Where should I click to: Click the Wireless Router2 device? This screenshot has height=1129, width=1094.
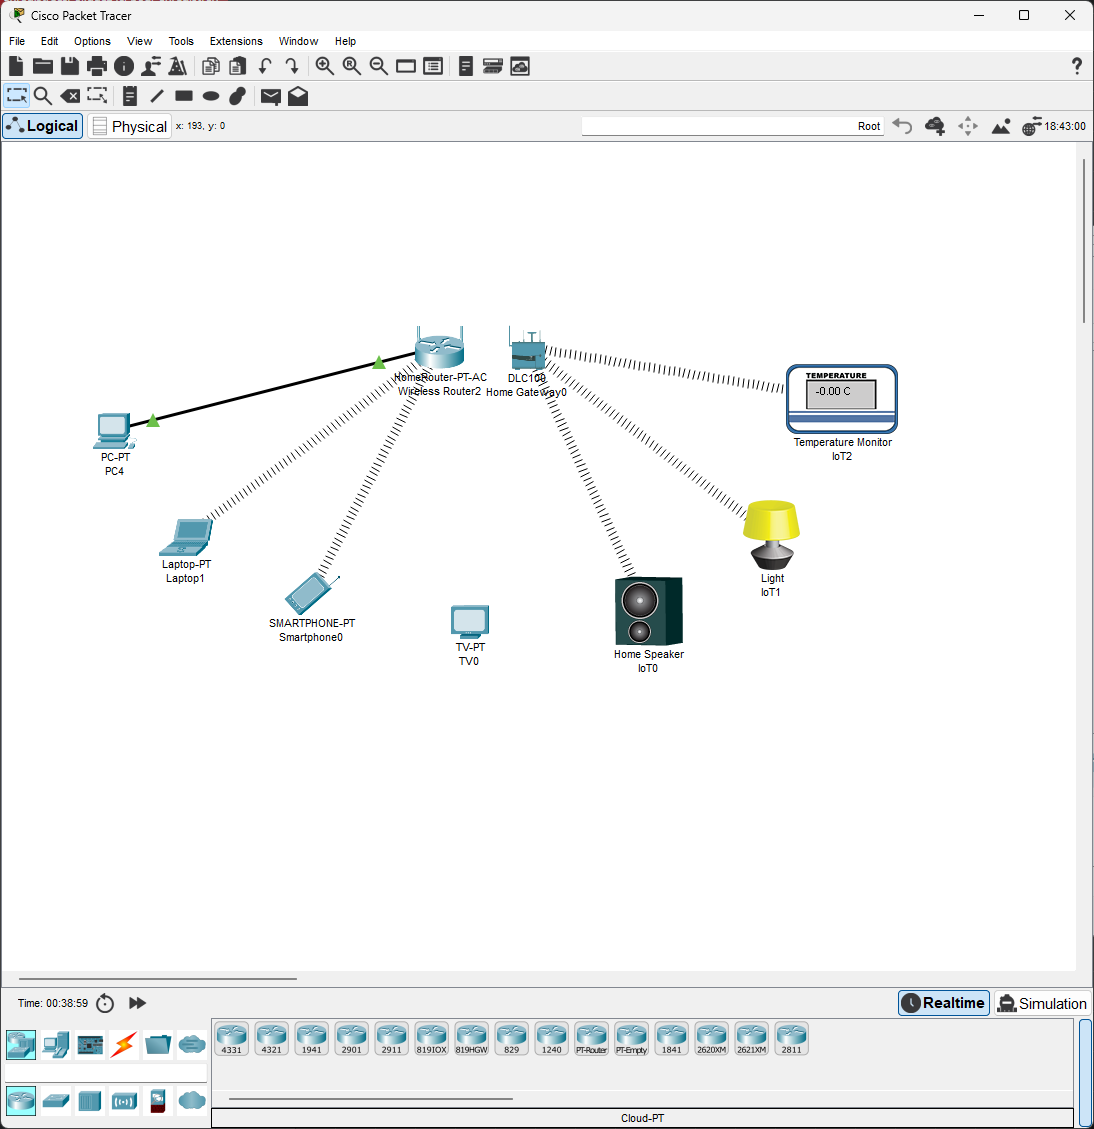pyautogui.click(x=439, y=349)
